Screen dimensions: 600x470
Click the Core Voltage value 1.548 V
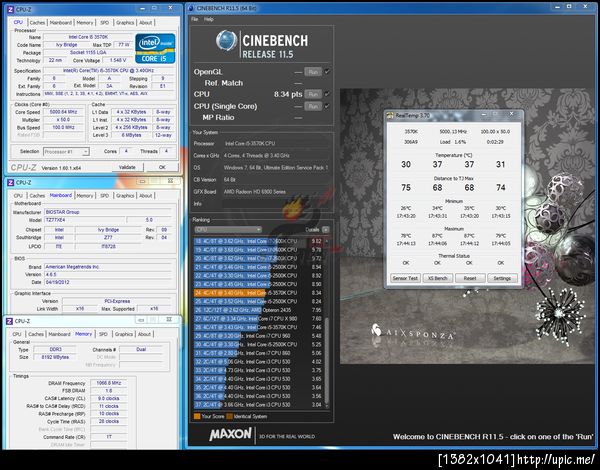tap(118, 60)
